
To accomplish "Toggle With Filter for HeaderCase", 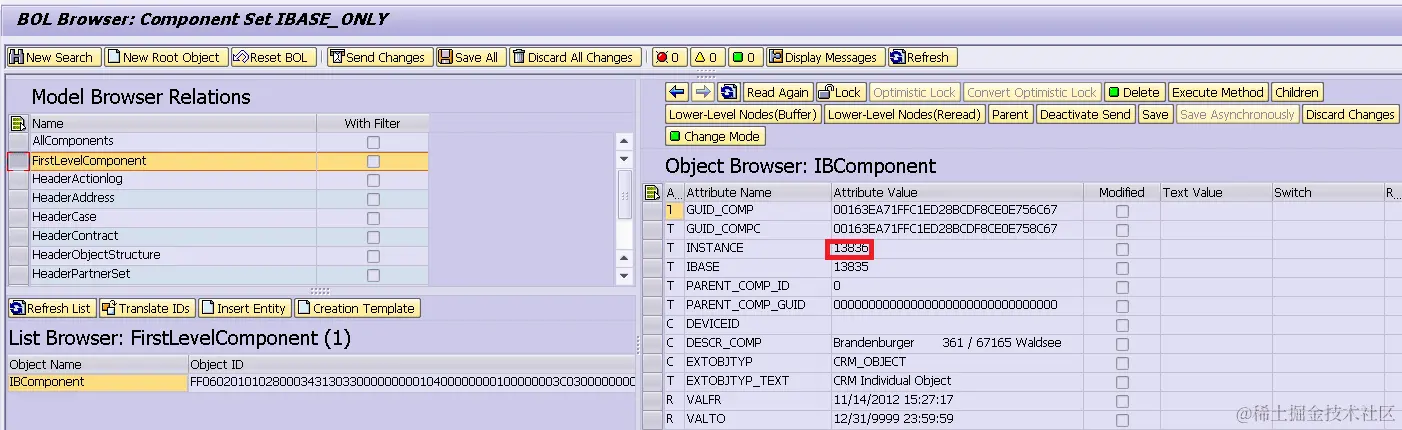I will 373,218.
